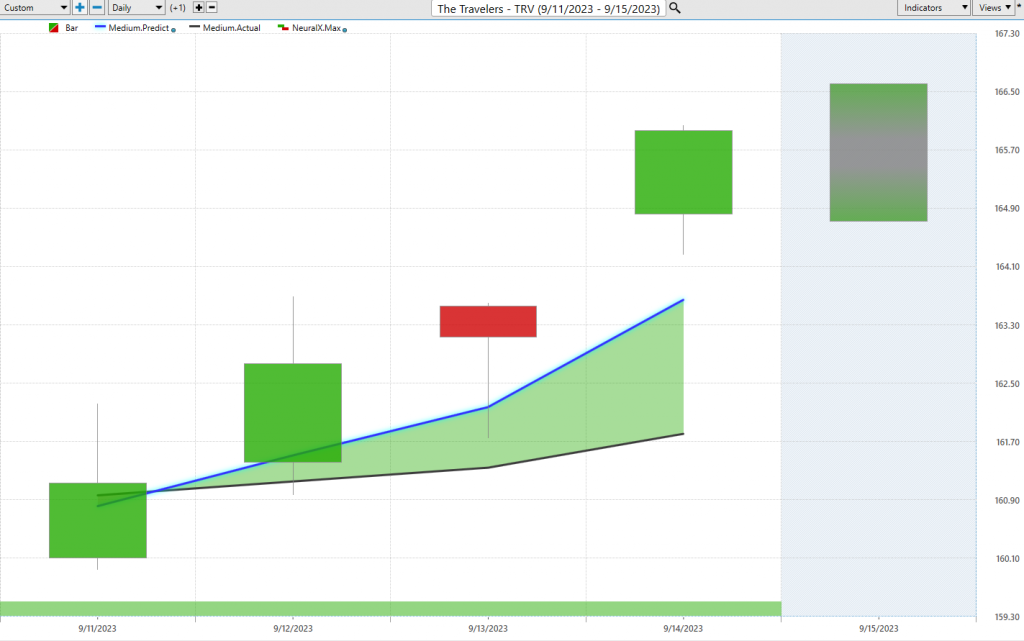Click the 165.70 price axis label

click(x=1006, y=149)
